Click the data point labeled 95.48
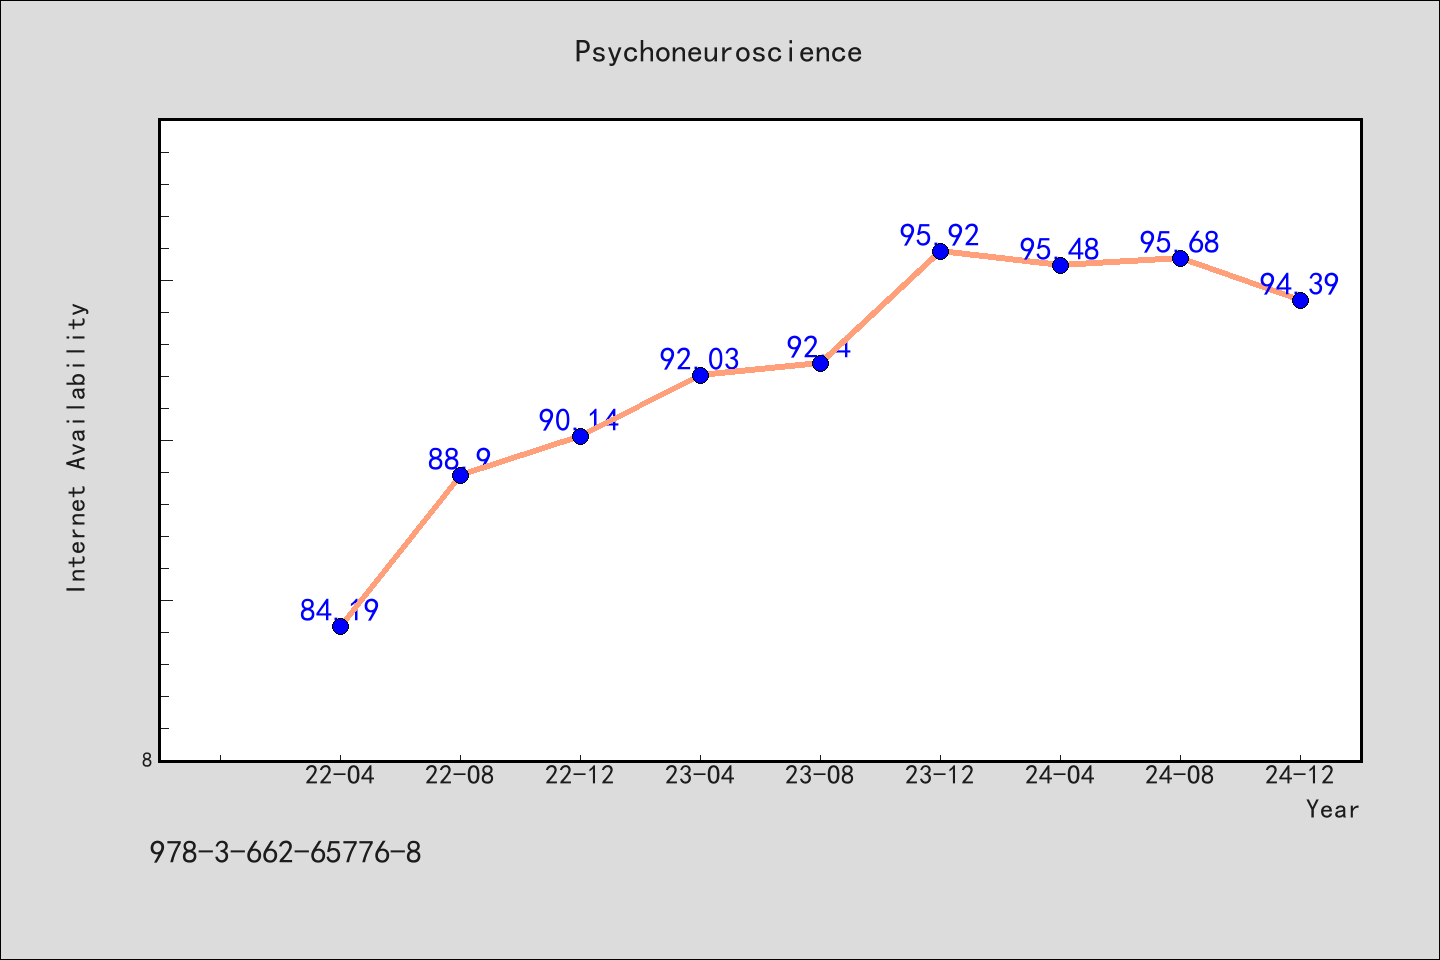 coord(1060,265)
